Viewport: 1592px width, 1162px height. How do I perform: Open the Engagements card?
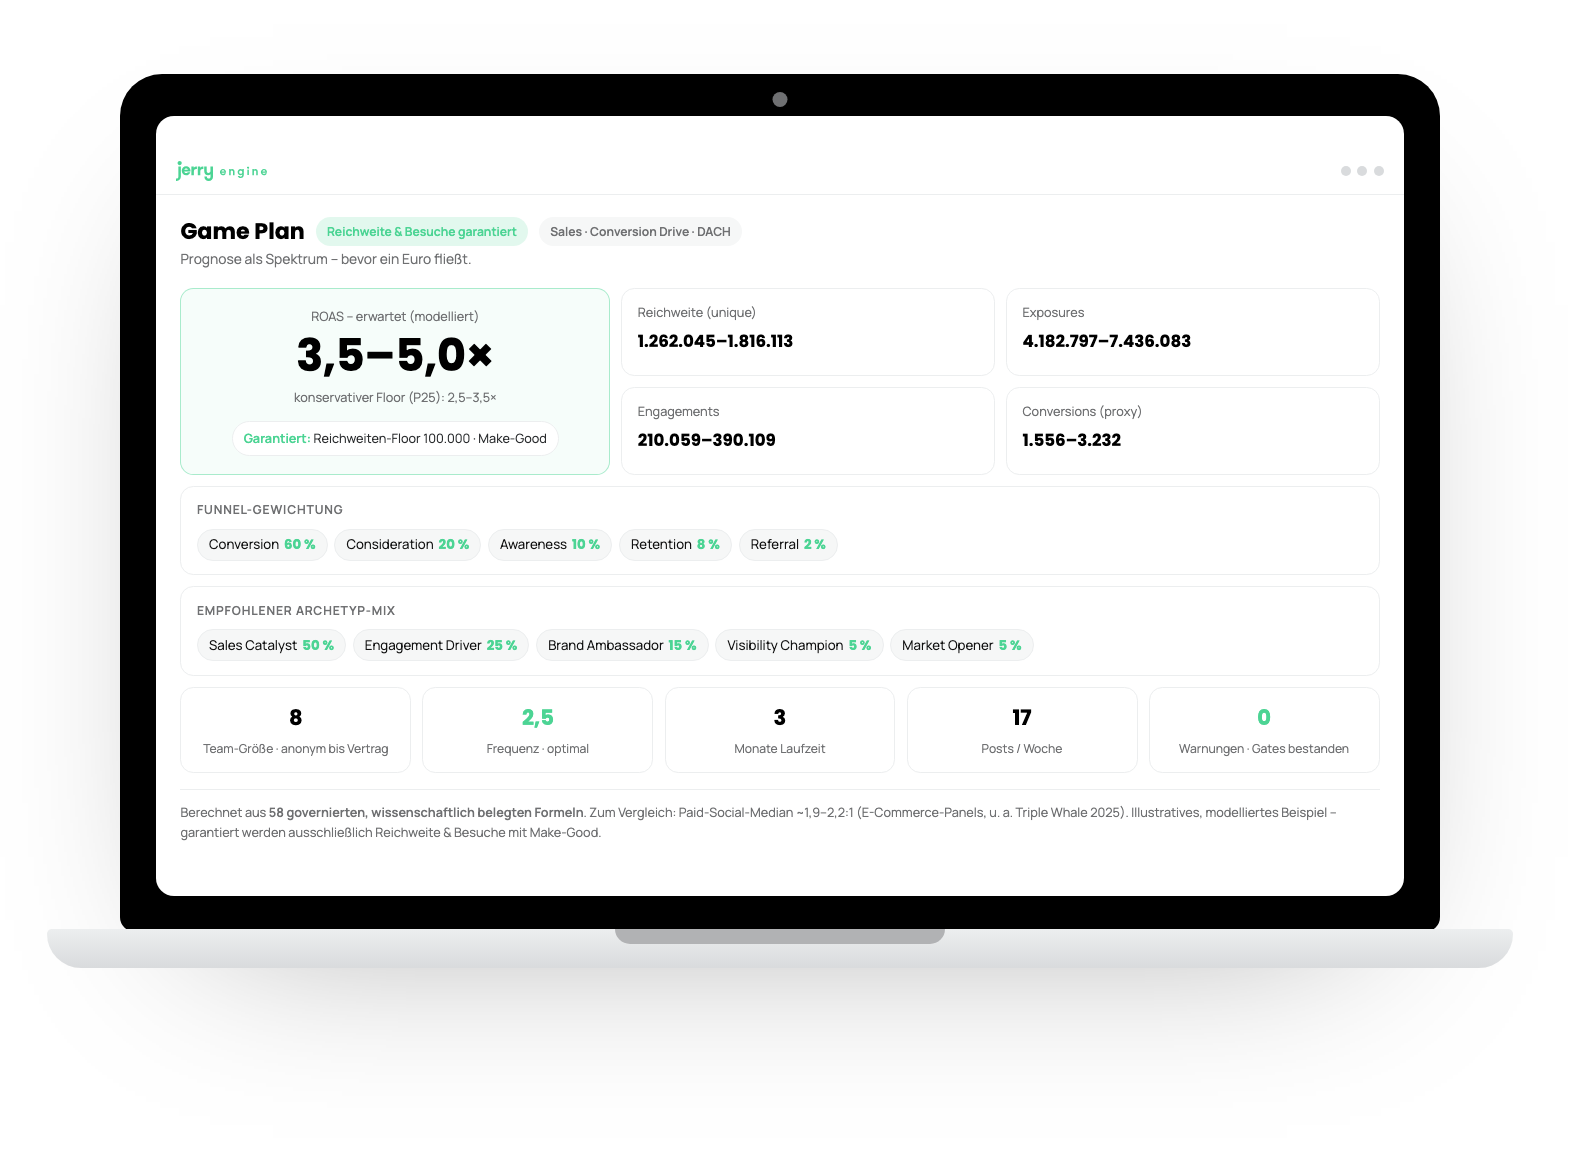tap(808, 431)
